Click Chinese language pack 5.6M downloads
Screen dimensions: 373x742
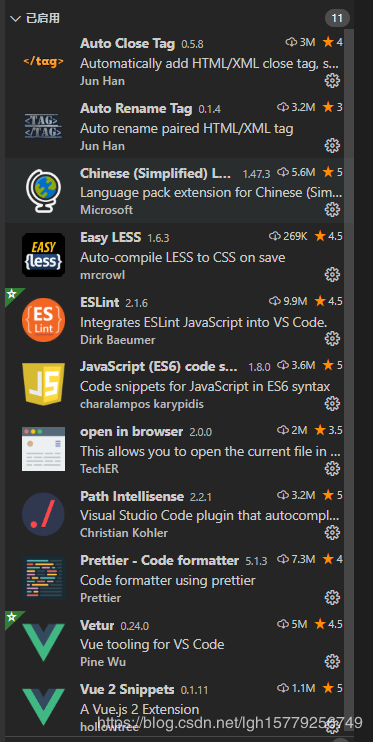[296, 172]
